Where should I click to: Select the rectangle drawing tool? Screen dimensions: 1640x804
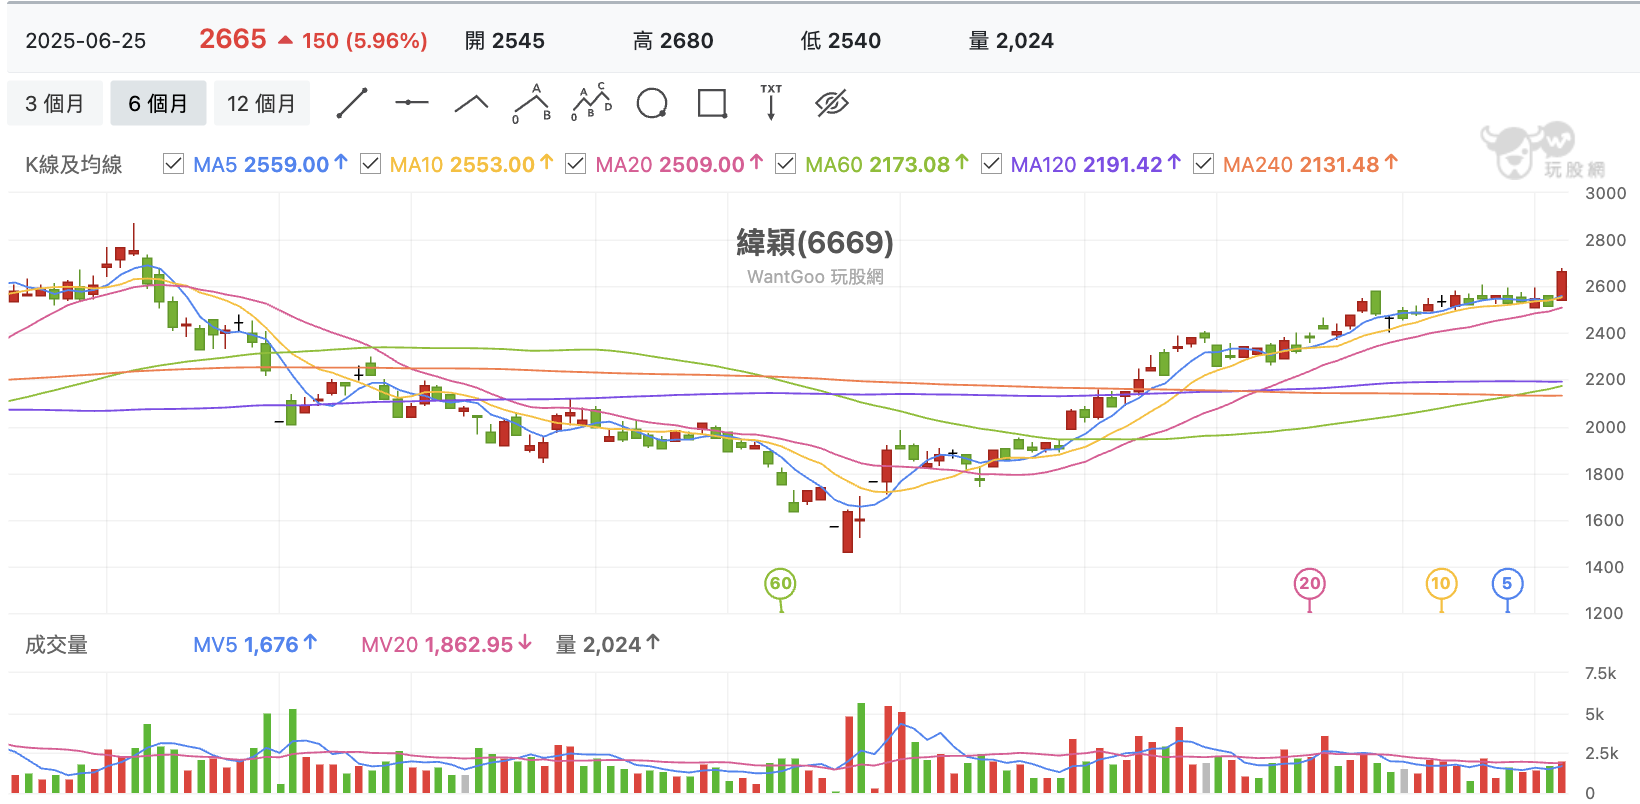click(x=712, y=103)
